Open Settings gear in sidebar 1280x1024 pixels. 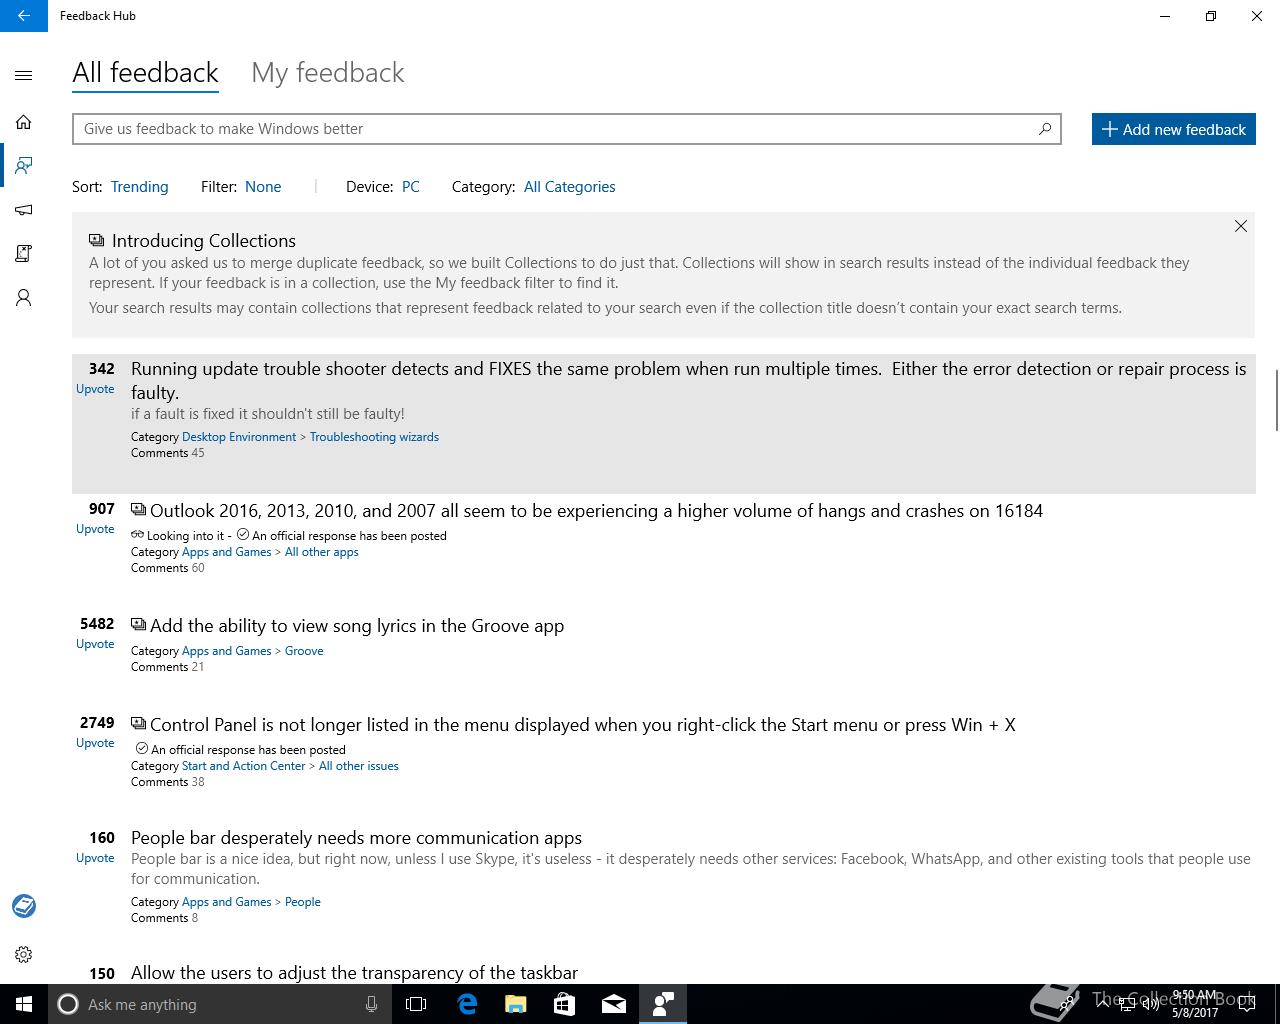pos(24,954)
